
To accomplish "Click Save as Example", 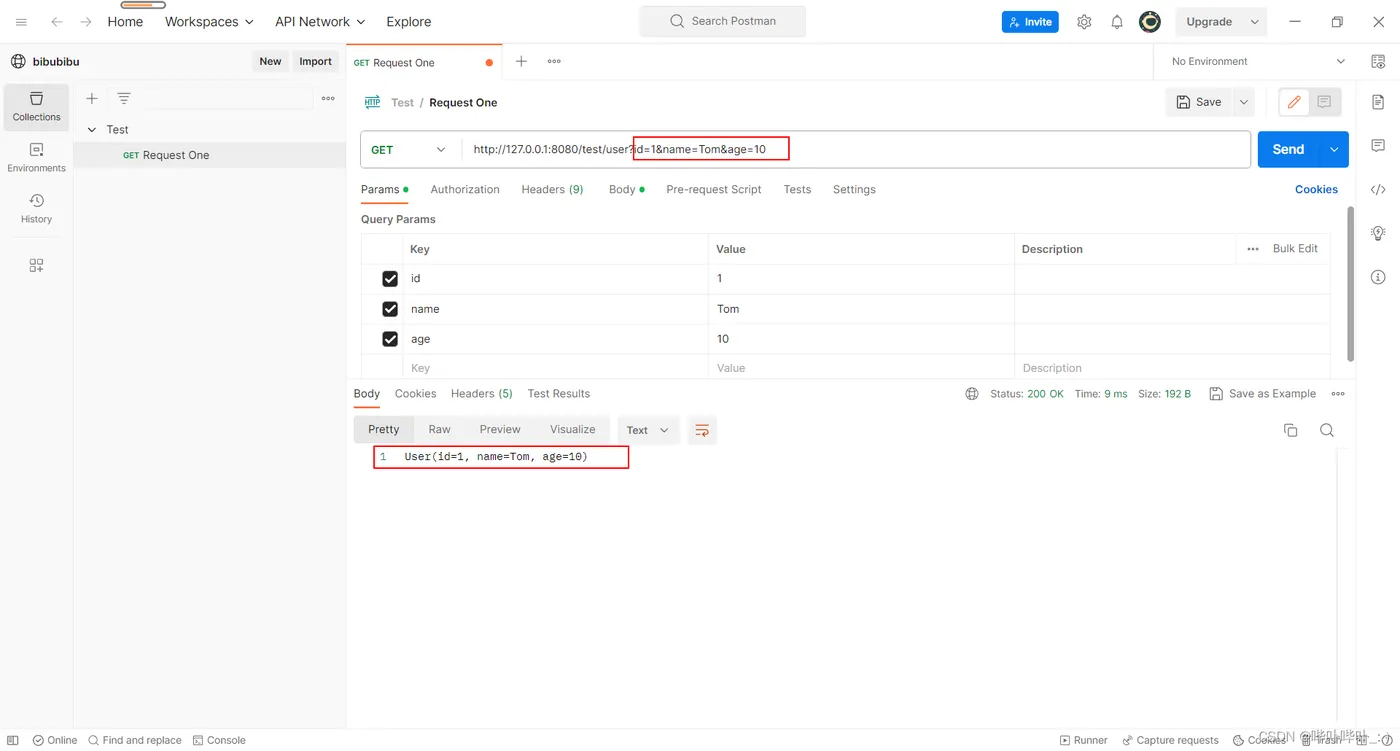I will point(1263,394).
